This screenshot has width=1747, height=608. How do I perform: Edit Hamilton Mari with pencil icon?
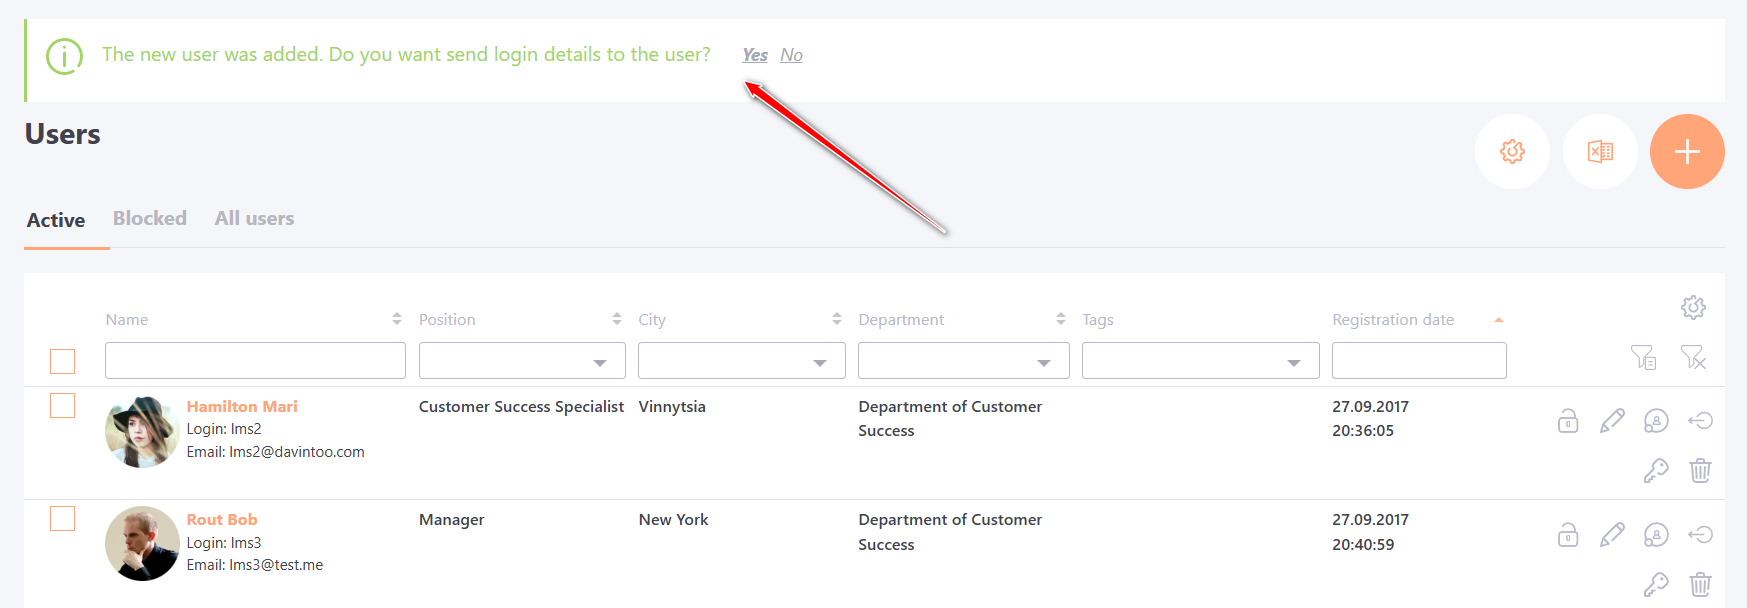1612,421
